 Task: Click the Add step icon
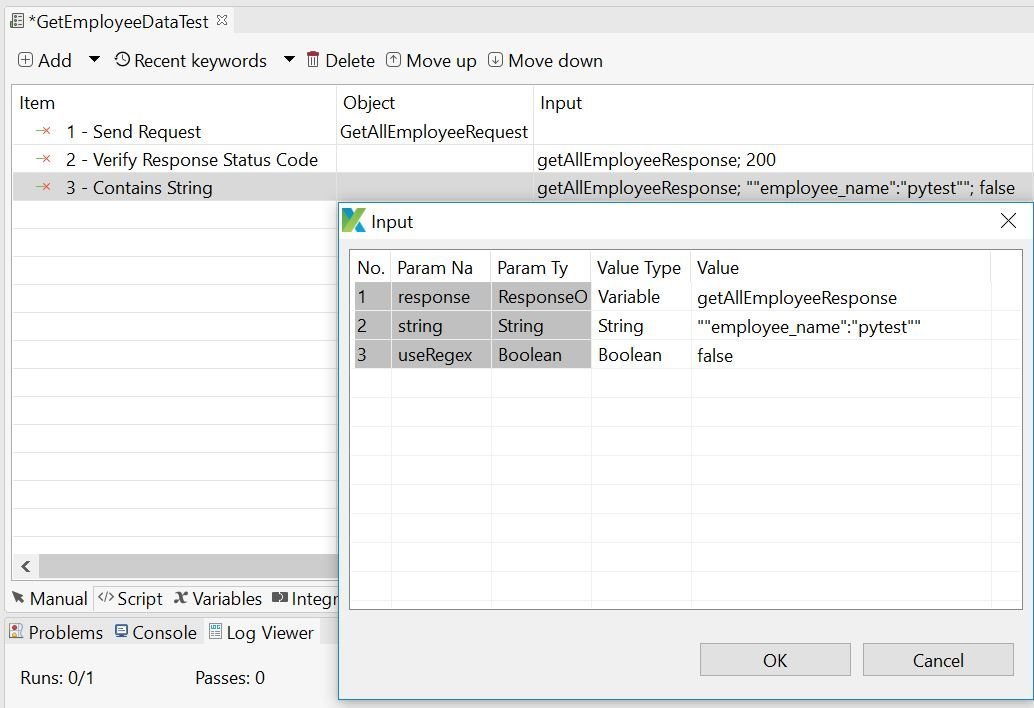pos(24,60)
